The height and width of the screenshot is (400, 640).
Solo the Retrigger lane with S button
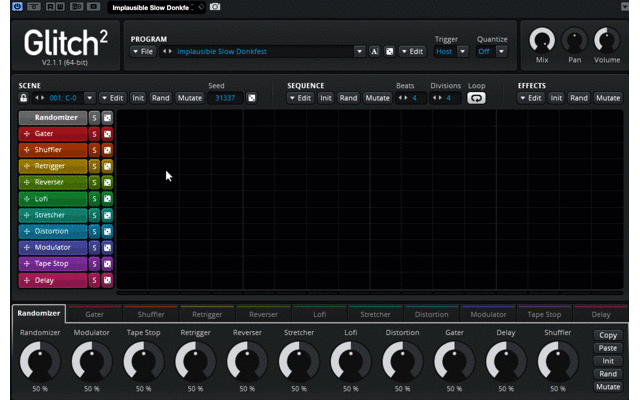pyautogui.click(x=94, y=166)
